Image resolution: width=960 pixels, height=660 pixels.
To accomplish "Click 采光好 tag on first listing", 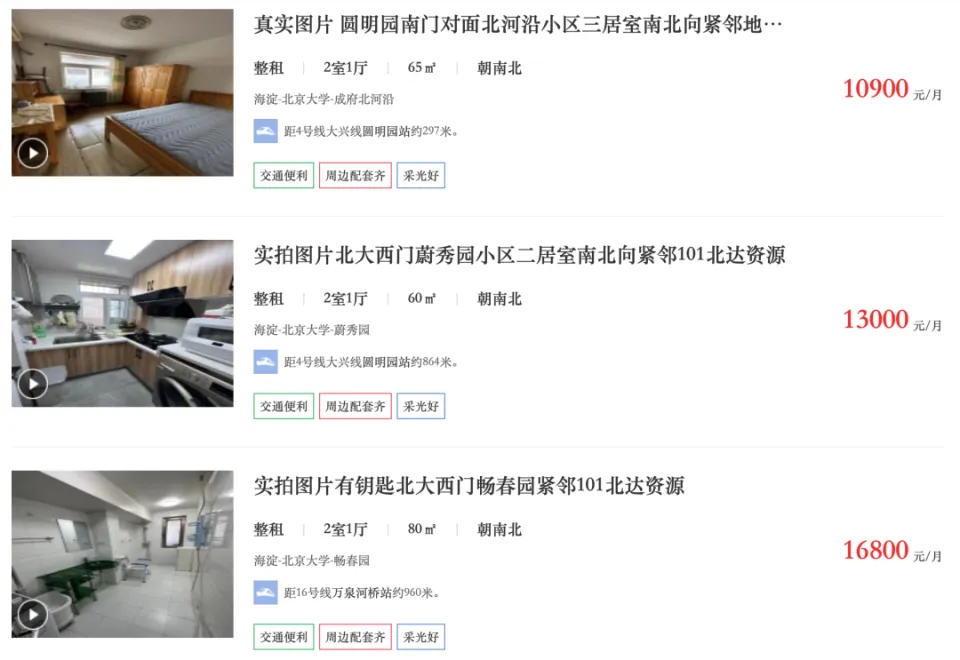I will tap(421, 176).
